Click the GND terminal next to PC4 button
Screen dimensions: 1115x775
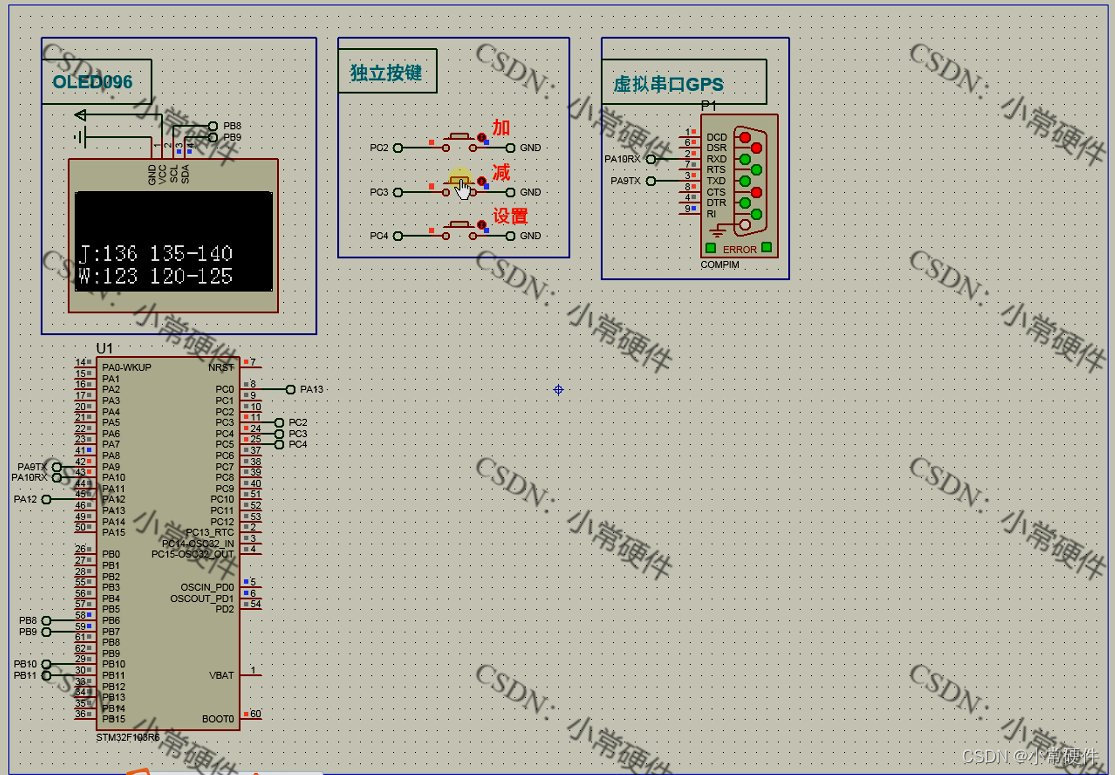(x=512, y=235)
